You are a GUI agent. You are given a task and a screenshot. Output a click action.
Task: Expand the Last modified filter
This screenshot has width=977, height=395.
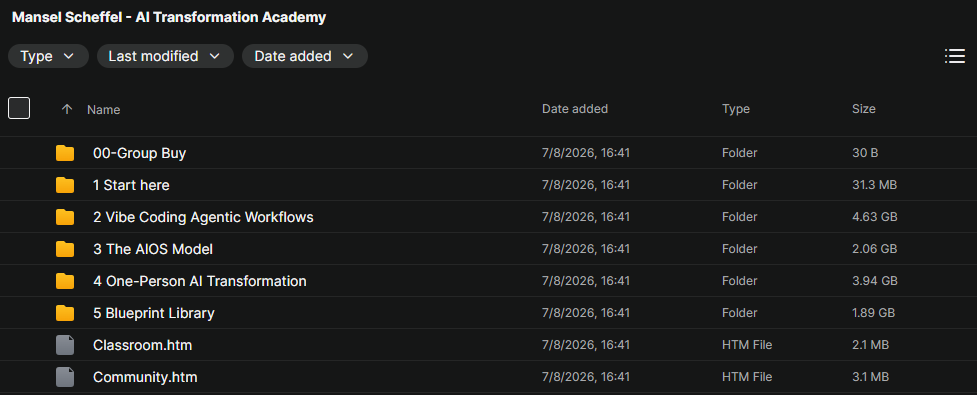point(165,56)
